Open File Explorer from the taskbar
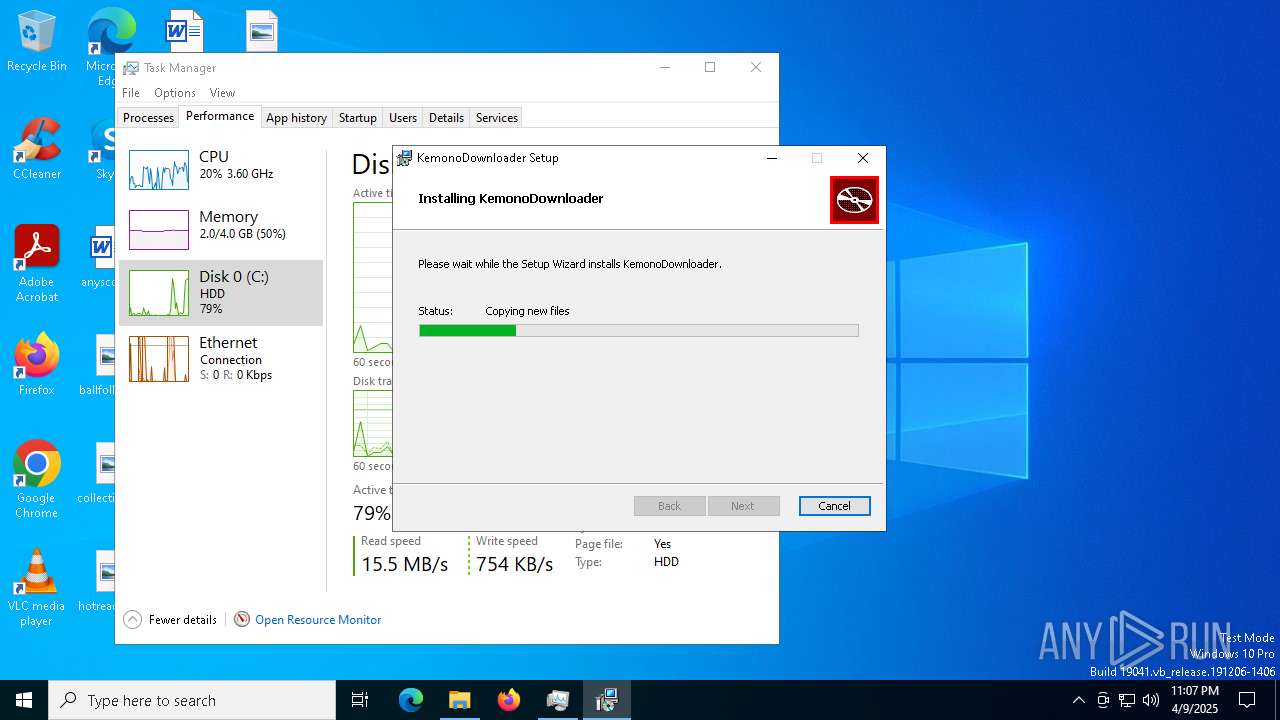This screenshot has height=720, width=1280. pos(459,700)
